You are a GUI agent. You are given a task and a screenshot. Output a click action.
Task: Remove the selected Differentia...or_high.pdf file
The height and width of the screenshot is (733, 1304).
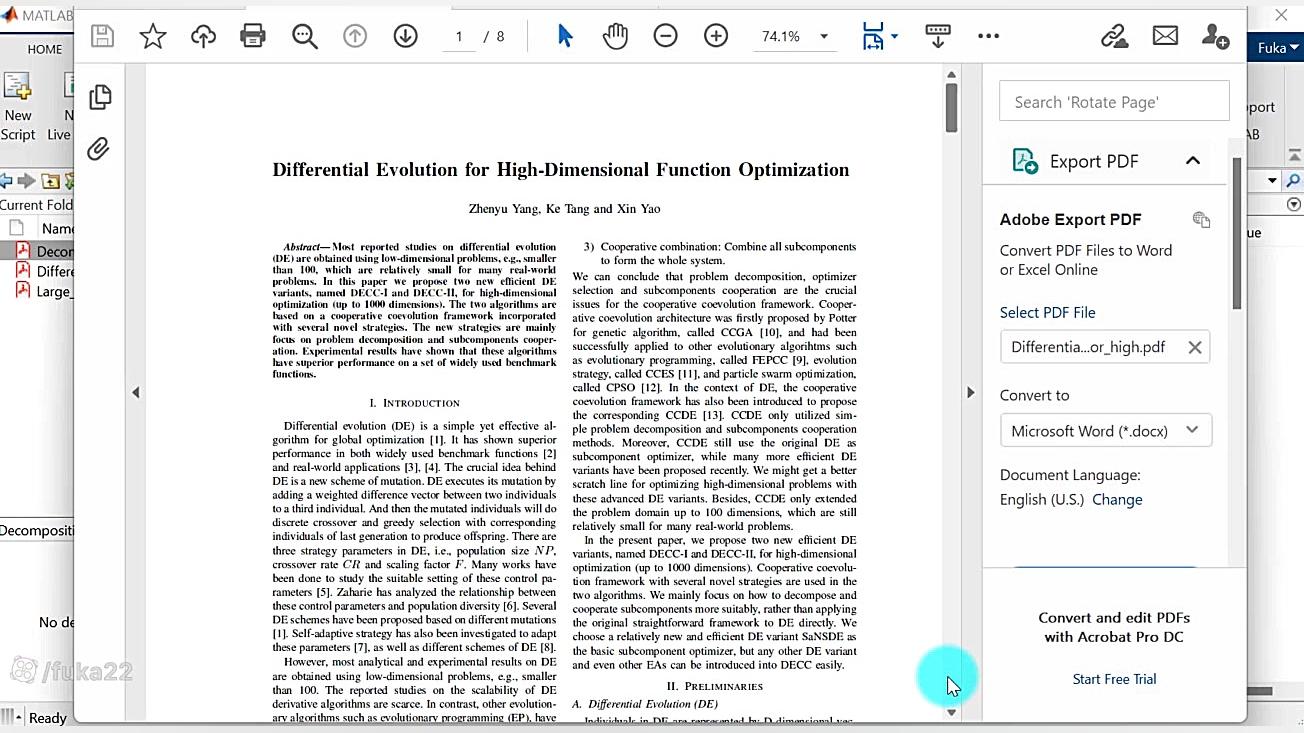1194,347
